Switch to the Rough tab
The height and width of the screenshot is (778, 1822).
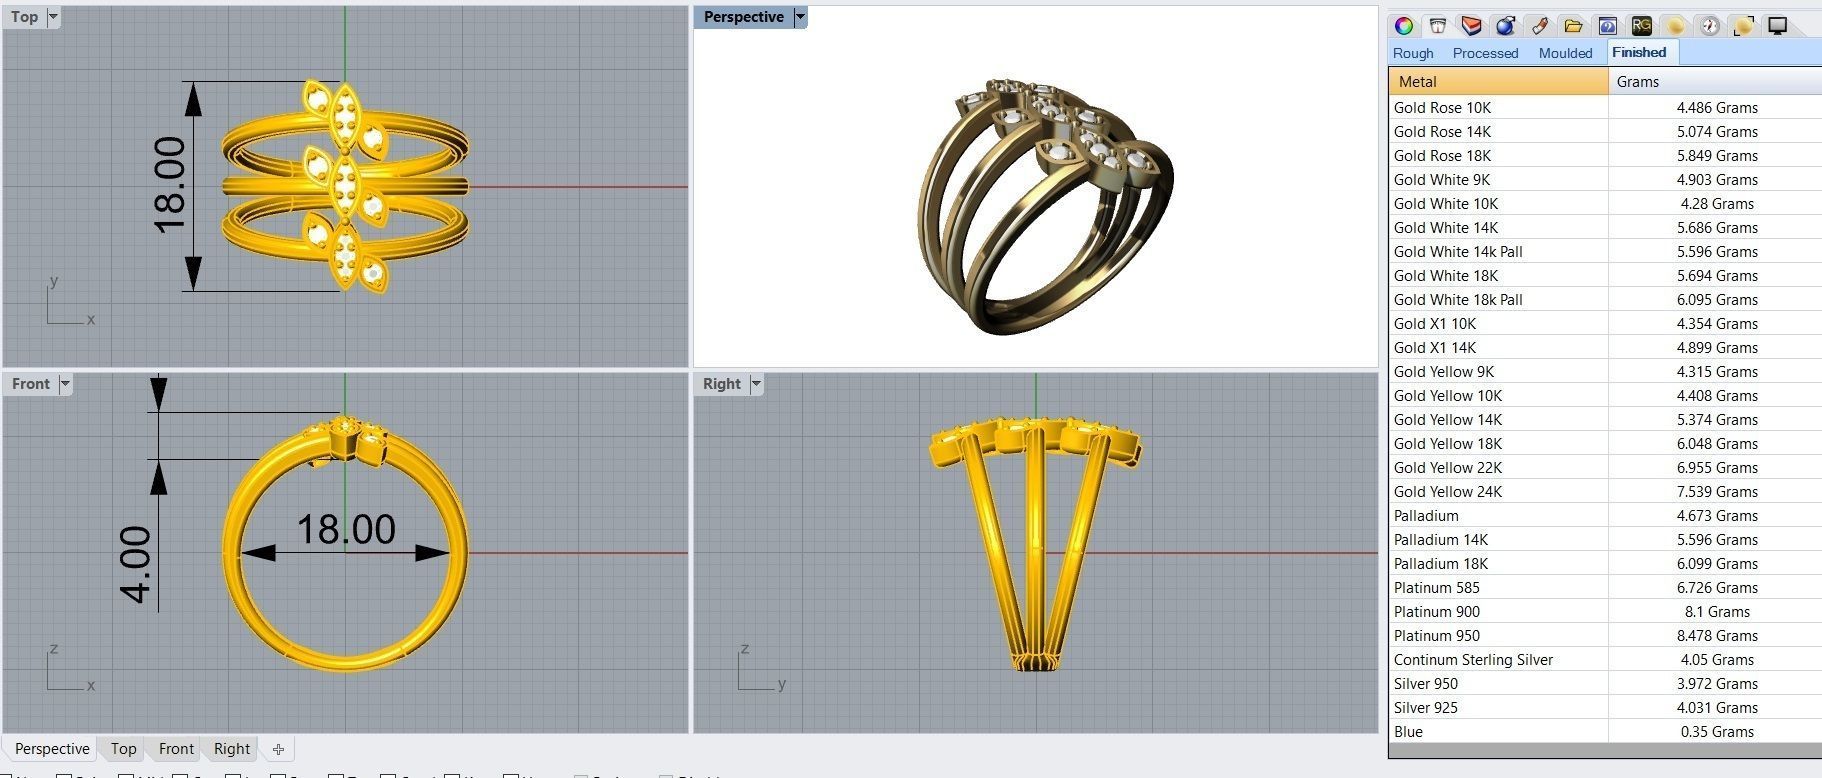1413,53
